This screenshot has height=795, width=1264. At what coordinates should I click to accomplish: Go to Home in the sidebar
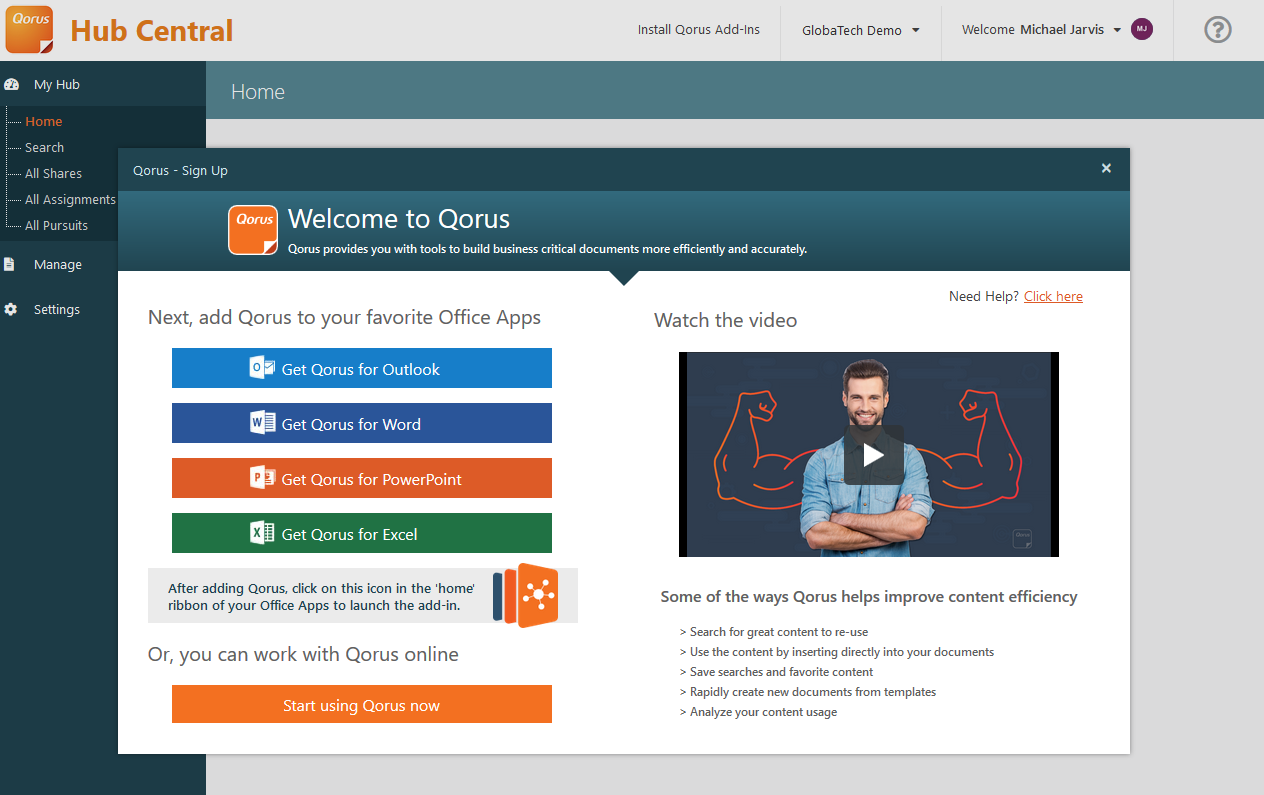44,122
